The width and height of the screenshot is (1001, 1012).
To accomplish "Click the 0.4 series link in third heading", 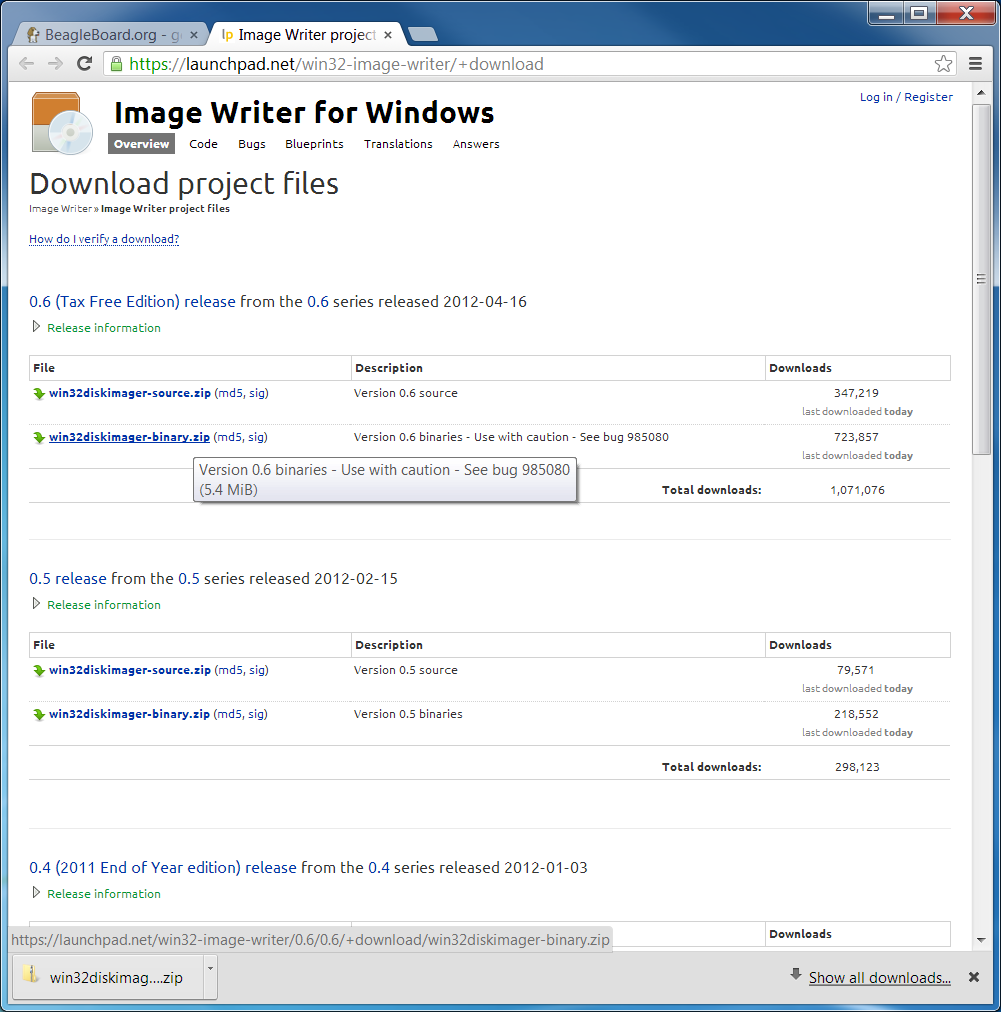I will point(379,867).
